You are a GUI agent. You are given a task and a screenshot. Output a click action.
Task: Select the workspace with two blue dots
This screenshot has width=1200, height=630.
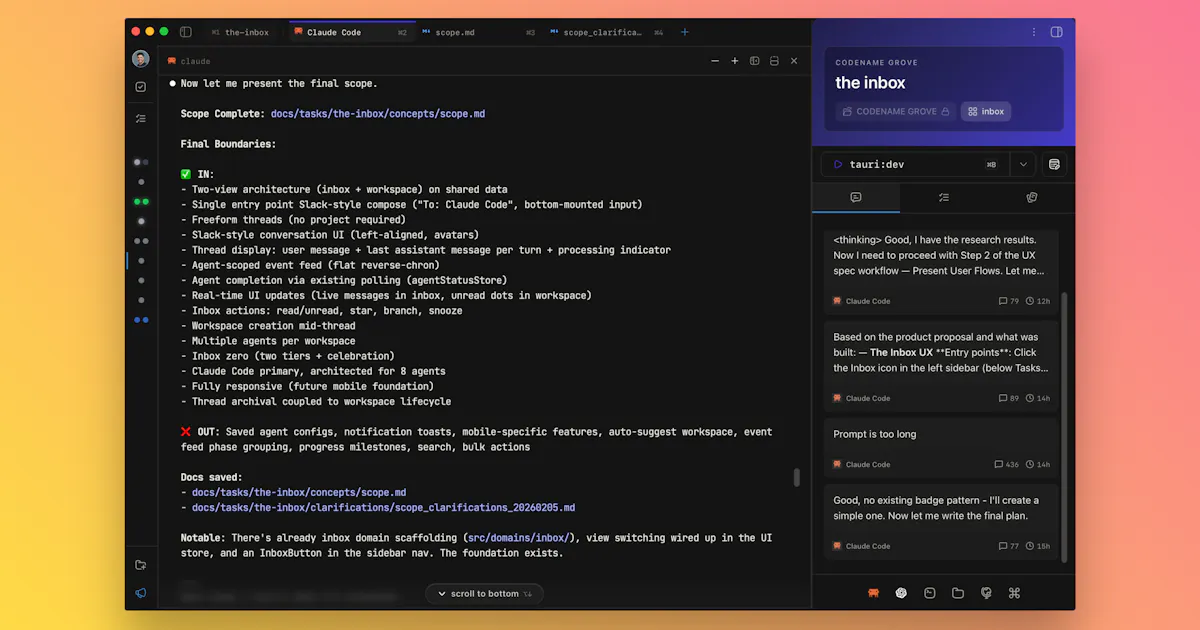(141, 320)
